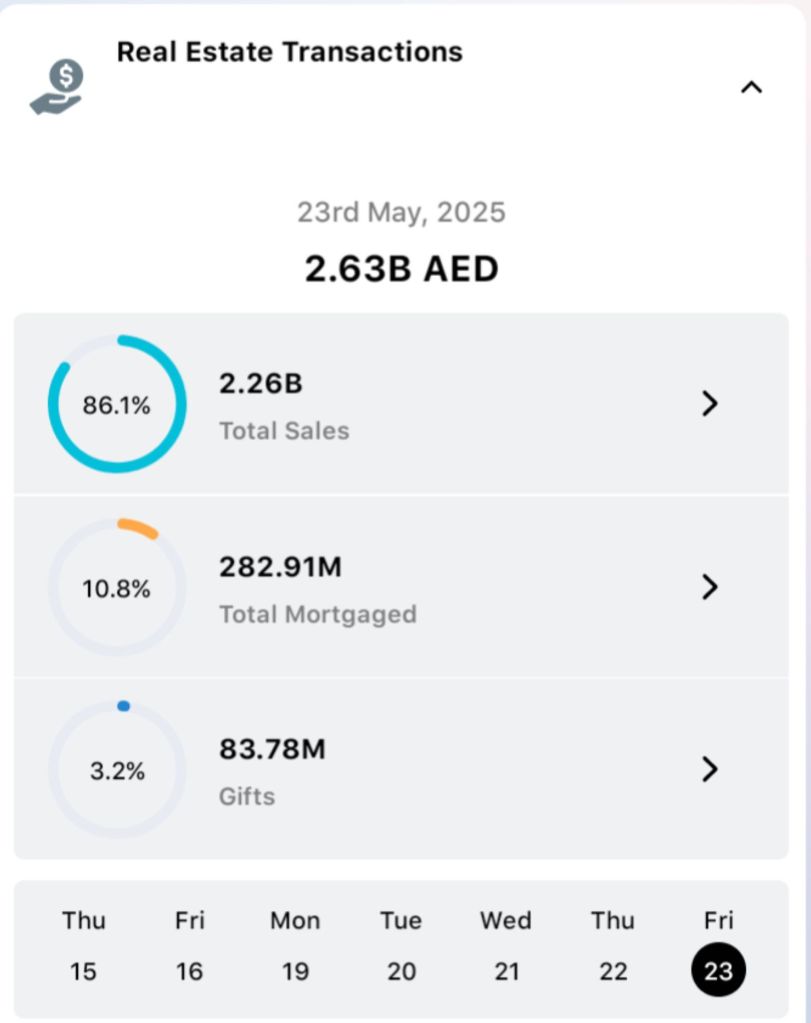Click the hand holding dollar coin icon
Viewport: 811px width, 1023px height.
pyautogui.click(x=57, y=88)
